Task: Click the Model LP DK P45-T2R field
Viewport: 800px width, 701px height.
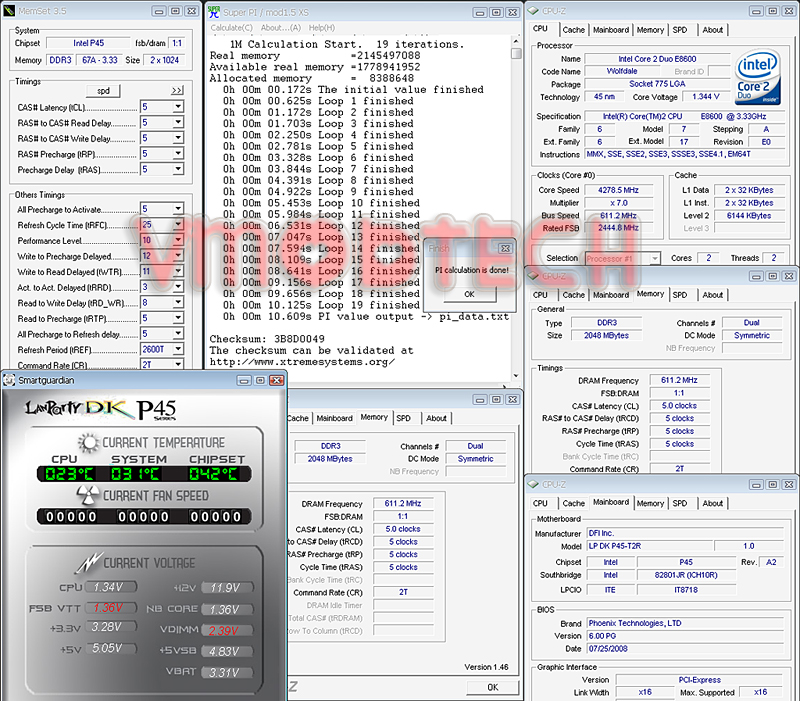Action: (x=649, y=546)
